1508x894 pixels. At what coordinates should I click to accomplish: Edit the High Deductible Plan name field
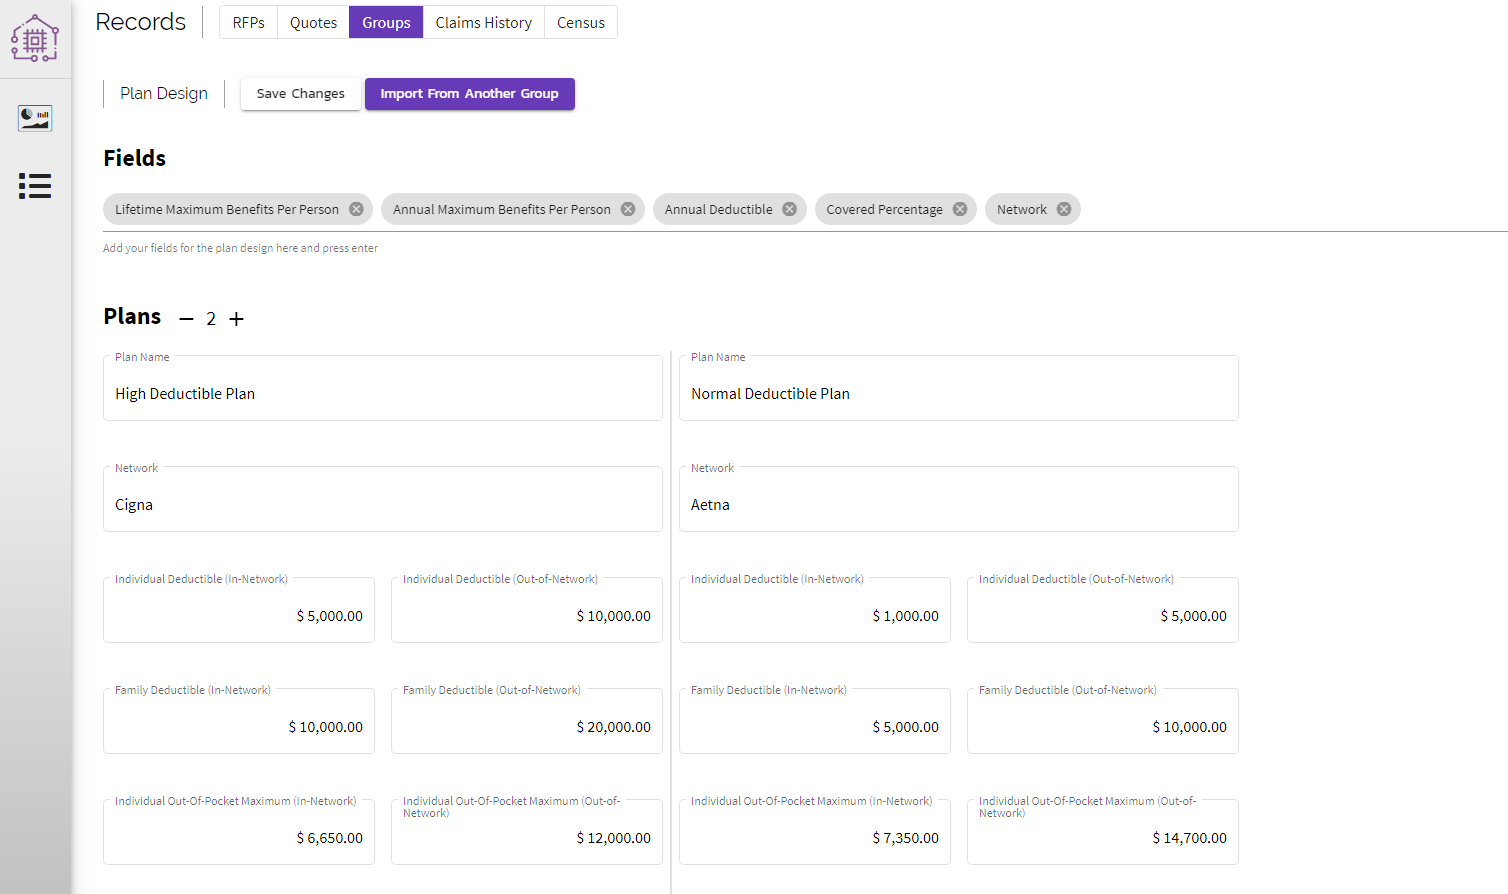coord(382,393)
